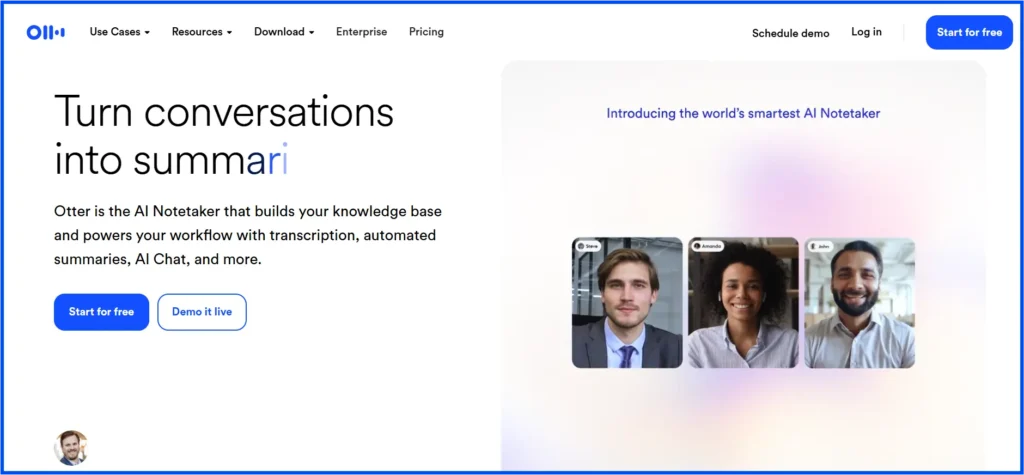
Task: Click the small avatar icon beside Steve's name
Action: (581, 246)
